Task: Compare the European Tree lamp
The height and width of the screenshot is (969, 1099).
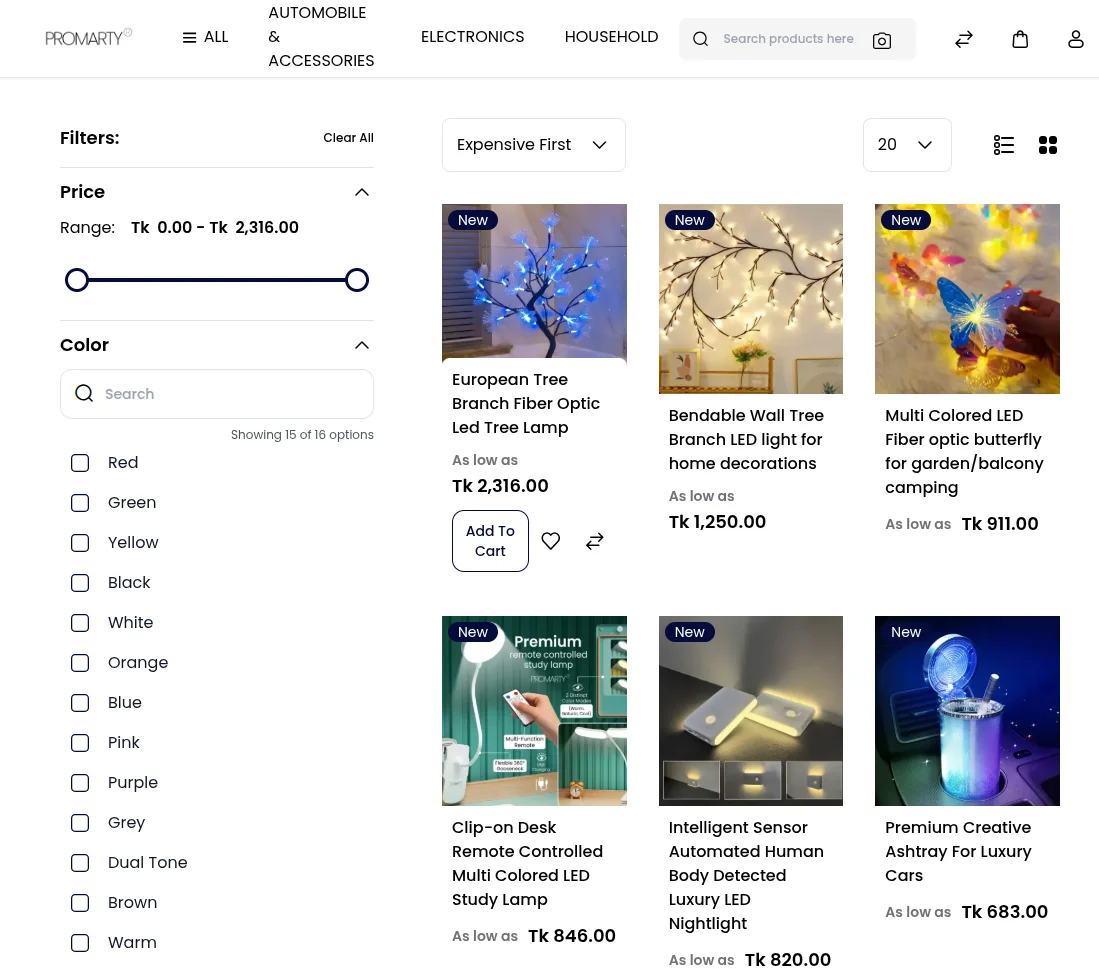Action: coord(594,541)
